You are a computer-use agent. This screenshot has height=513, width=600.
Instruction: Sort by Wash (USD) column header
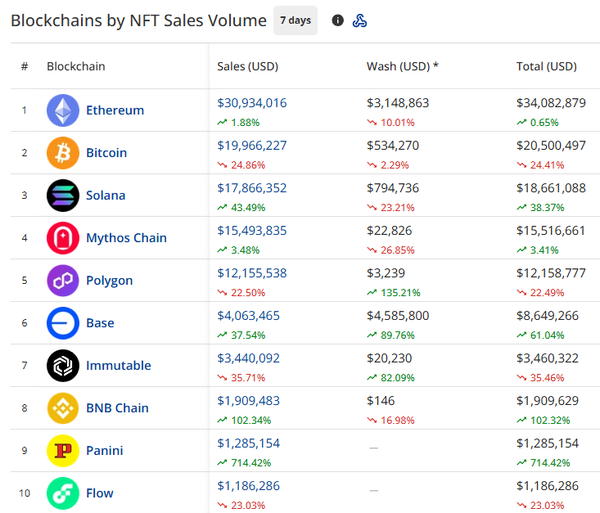(400, 67)
